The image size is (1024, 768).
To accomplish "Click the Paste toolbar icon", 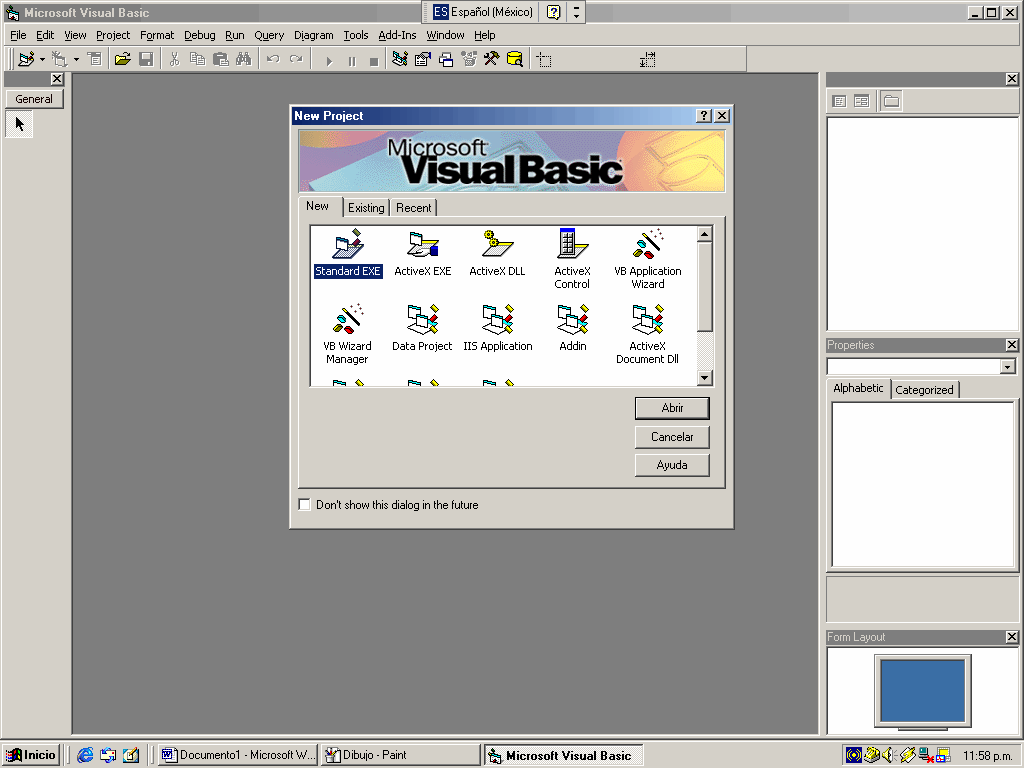I will click(x=221, y=59).
